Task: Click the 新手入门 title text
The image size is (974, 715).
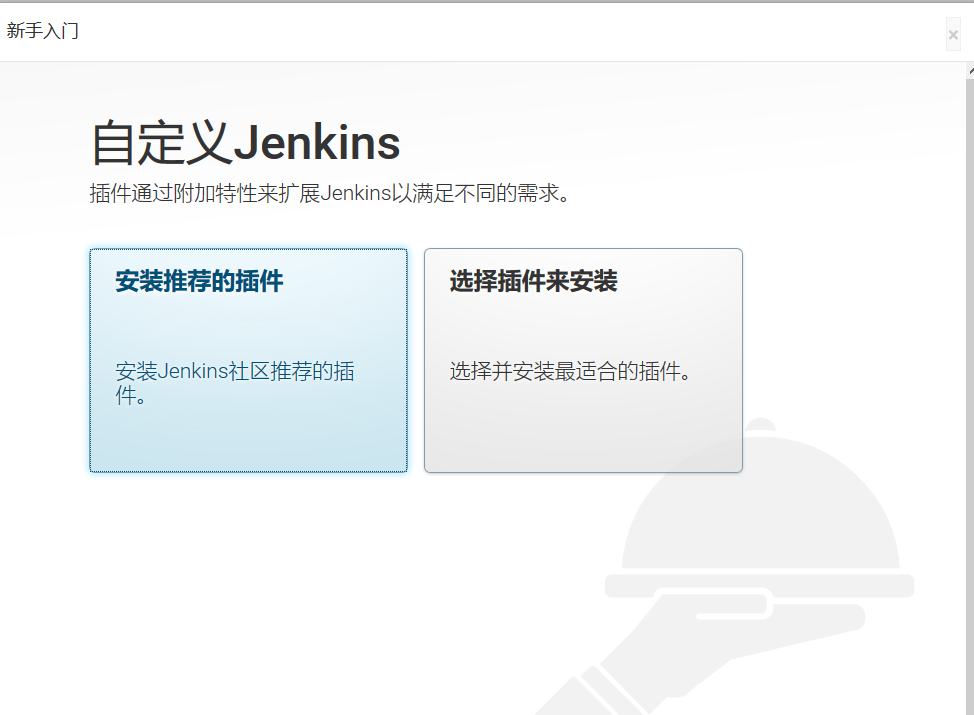Action: 42,30
